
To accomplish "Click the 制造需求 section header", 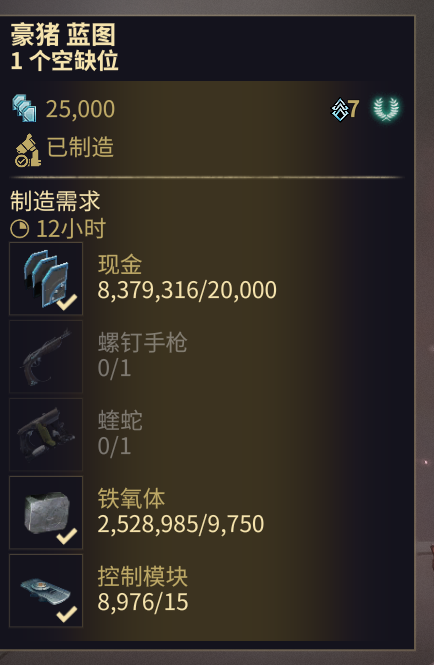I will click(55, 201).
